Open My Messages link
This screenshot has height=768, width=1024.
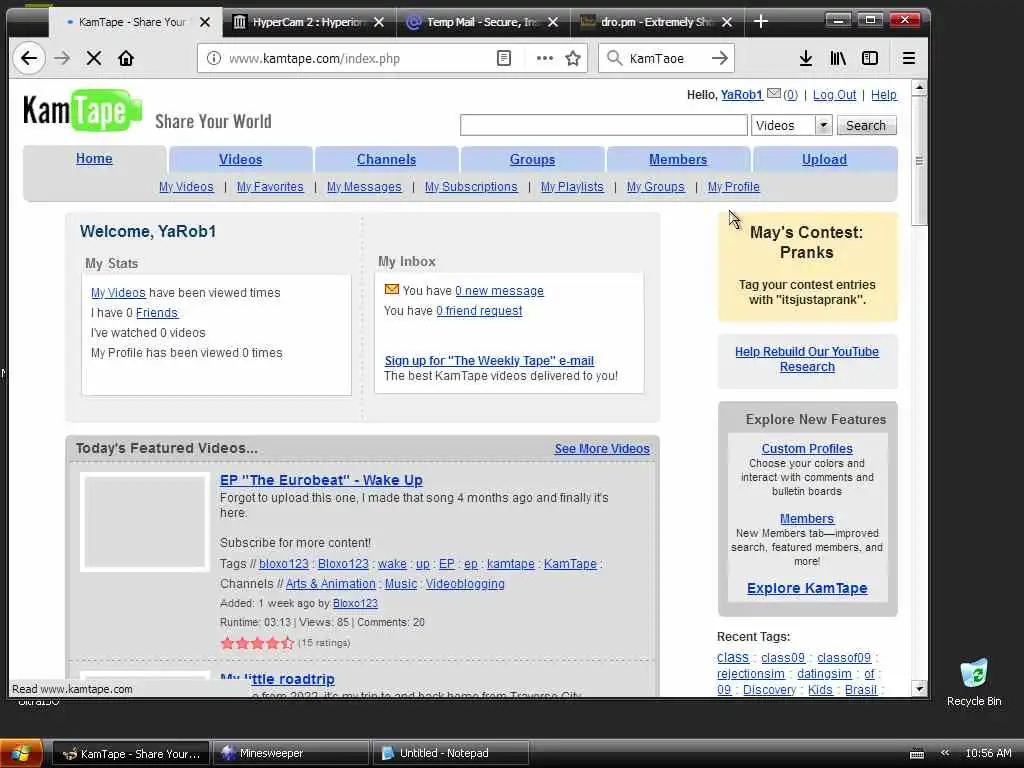(364, 187)
